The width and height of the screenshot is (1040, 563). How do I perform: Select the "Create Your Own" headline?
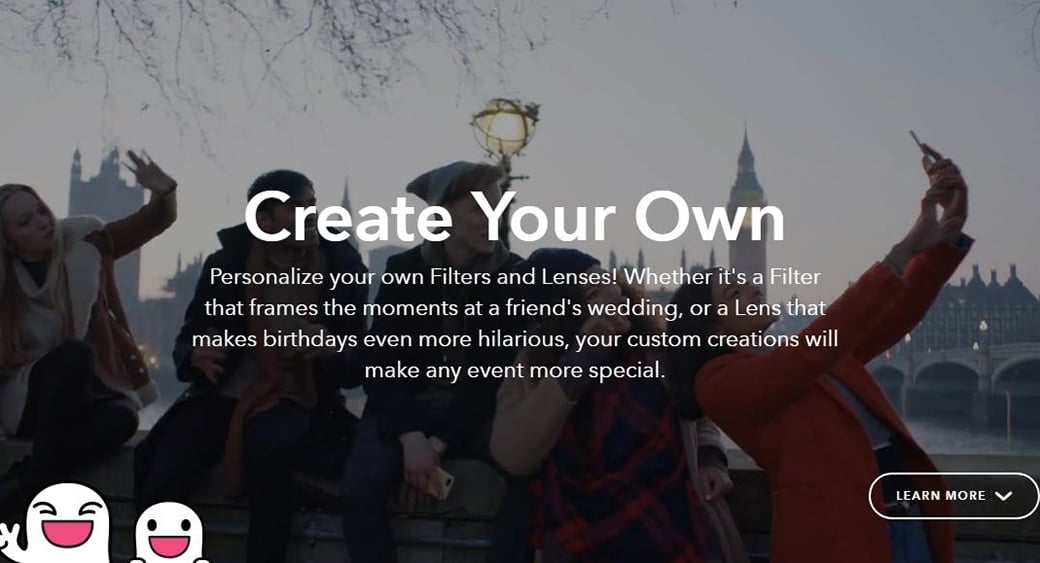coord(515,217)
